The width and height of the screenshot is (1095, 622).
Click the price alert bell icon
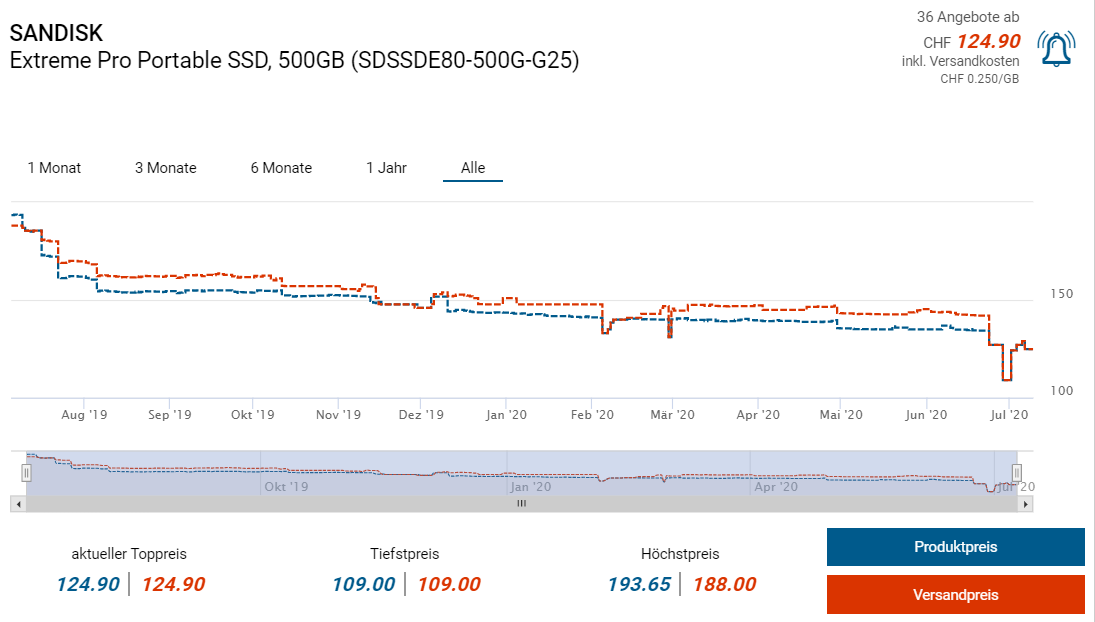(x=1056, y=48)
